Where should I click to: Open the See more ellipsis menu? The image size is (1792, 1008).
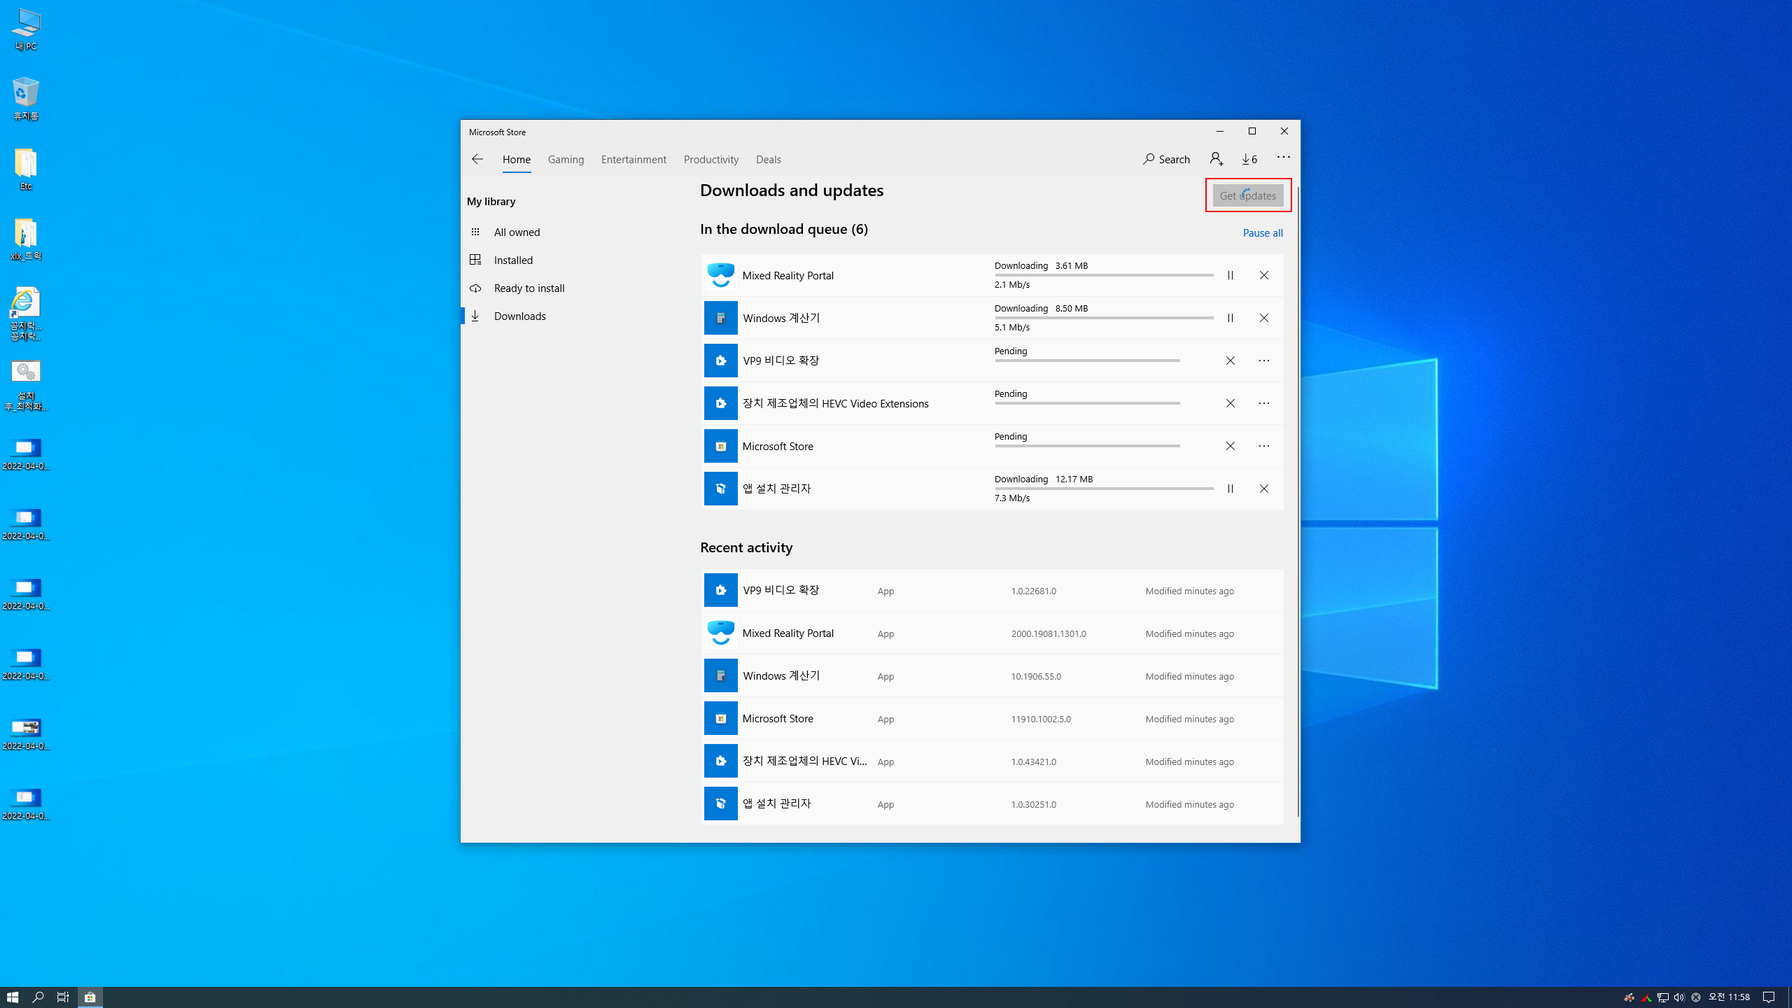pos(1284,158)
